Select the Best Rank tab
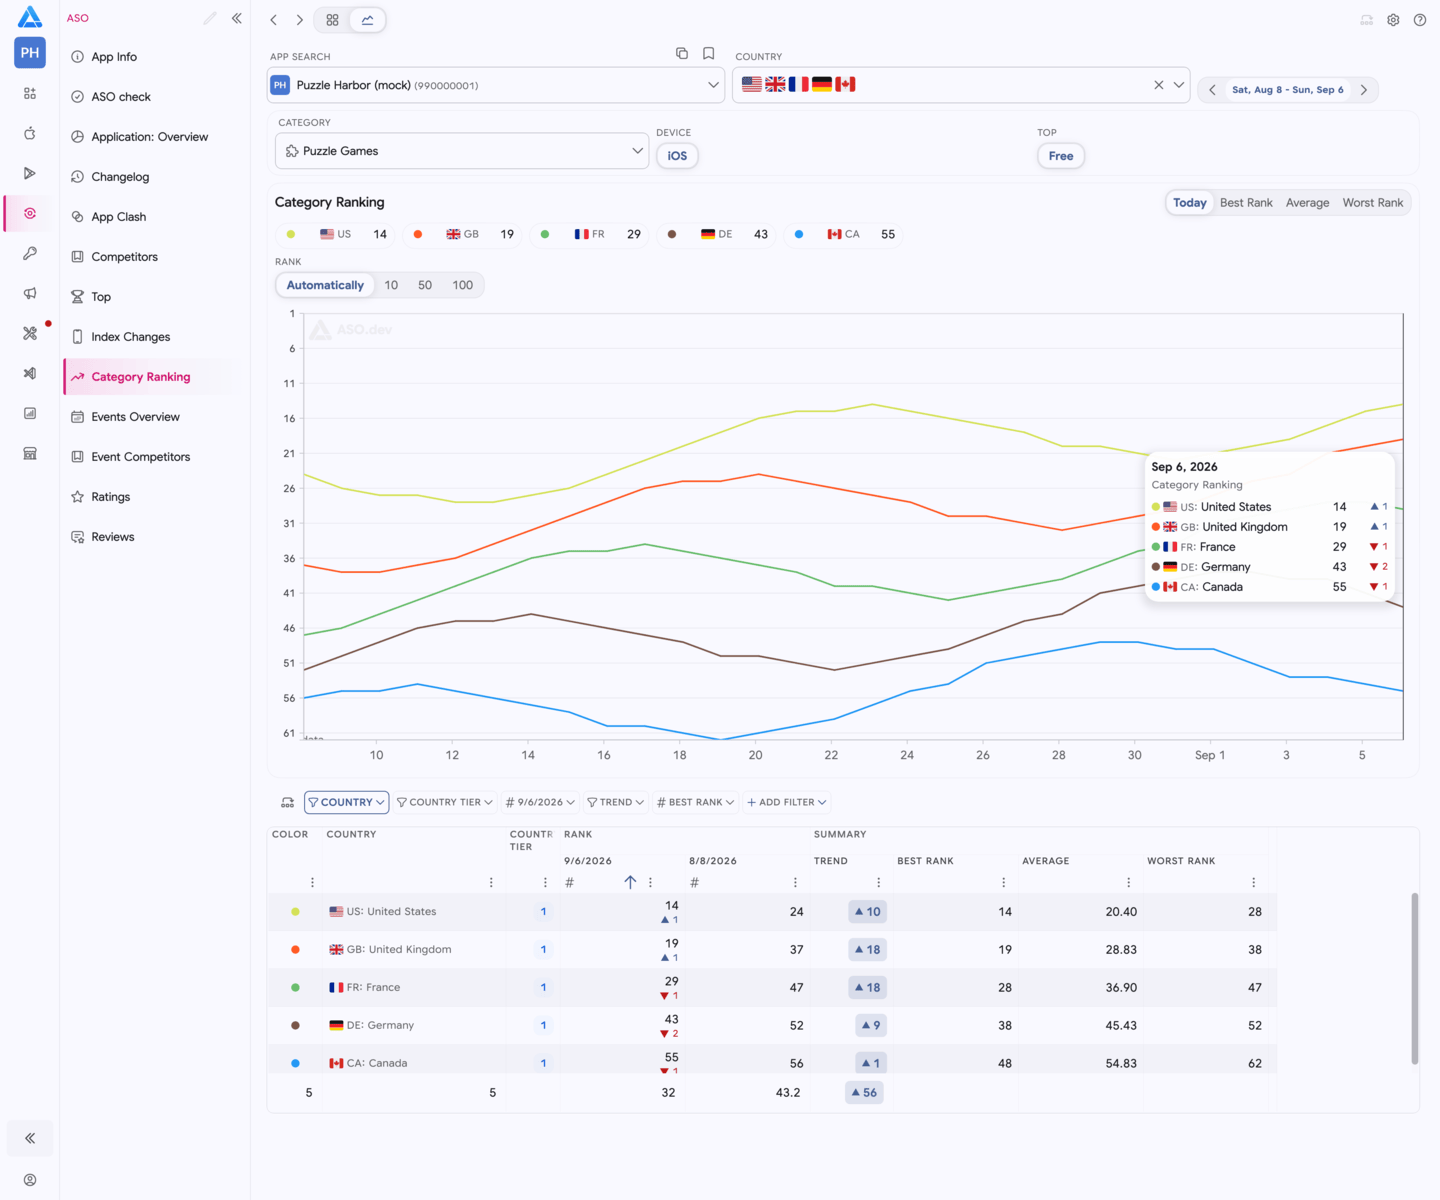 tap(1246, 203)
